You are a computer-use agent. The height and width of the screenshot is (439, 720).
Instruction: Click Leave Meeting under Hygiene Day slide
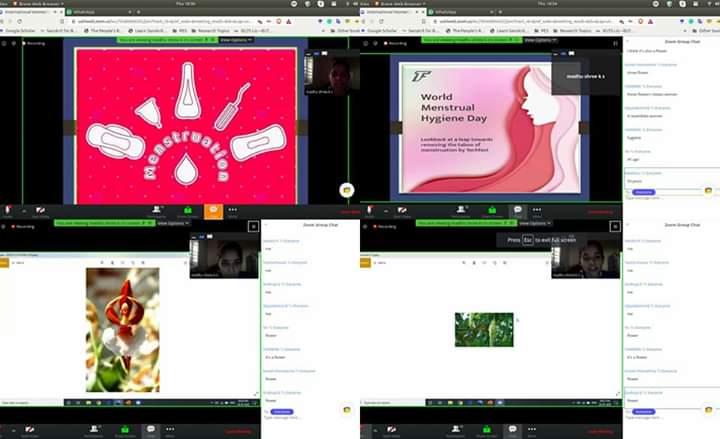[603, 212]
